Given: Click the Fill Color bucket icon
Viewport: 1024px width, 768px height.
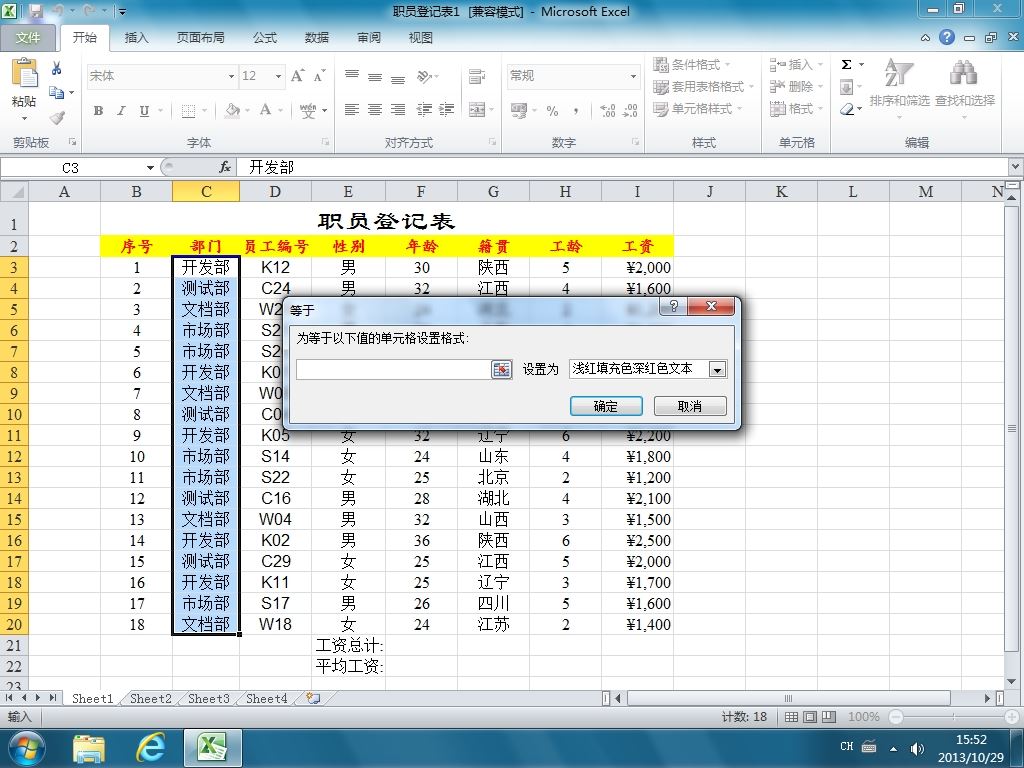Looking at the screenshot, I should click(232, 110).
